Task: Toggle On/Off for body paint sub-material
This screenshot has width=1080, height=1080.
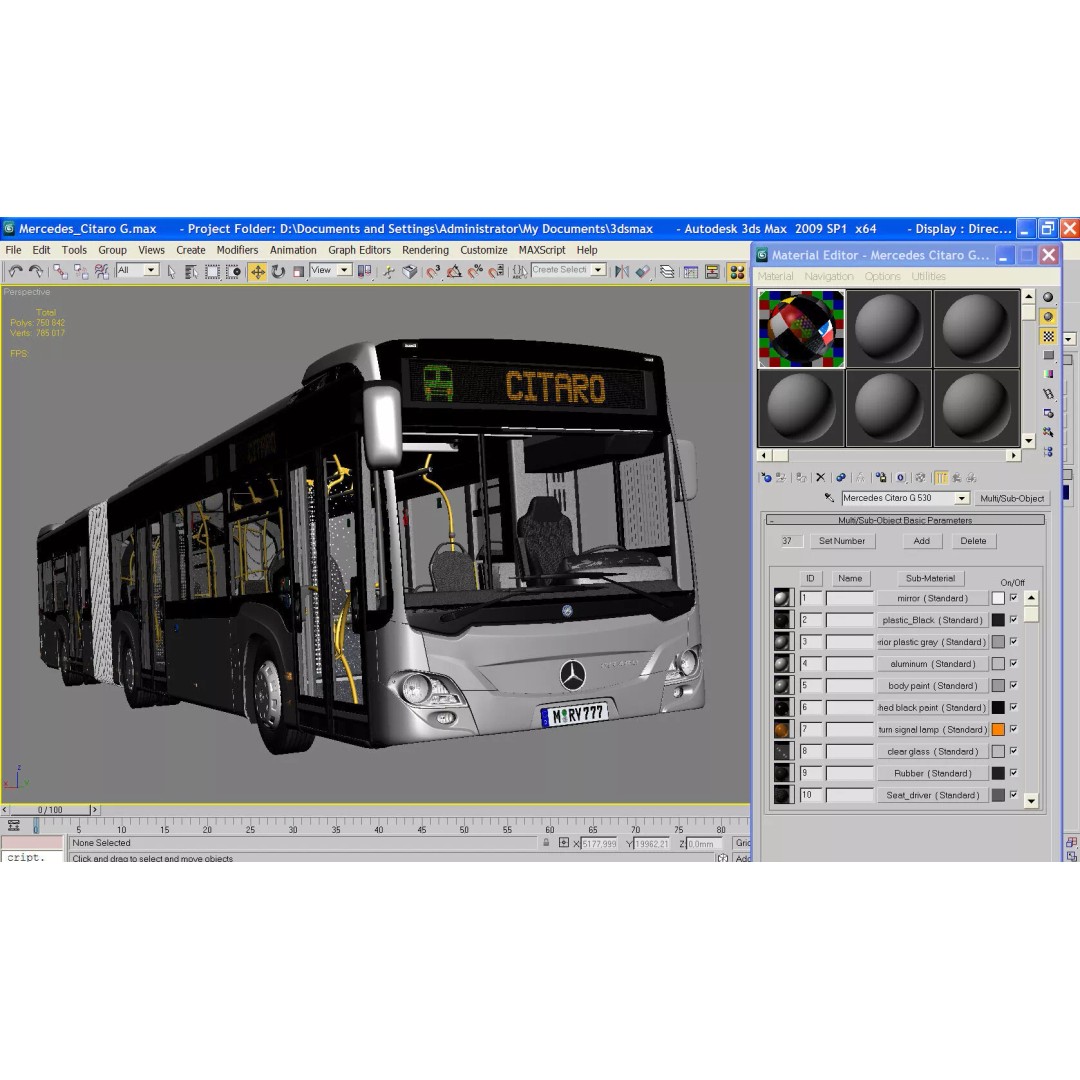Action: pos(1013,685)
